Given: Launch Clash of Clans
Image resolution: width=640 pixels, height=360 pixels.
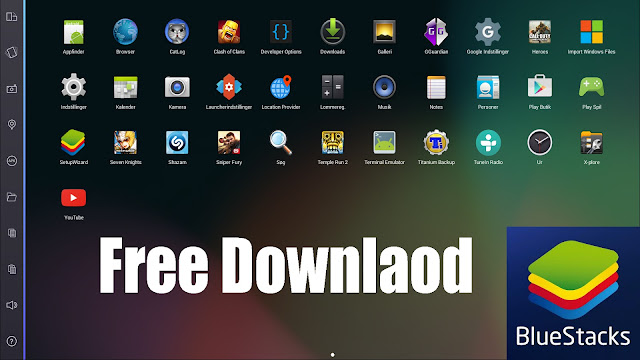Looking at the screenshot, I should point(229,32).
